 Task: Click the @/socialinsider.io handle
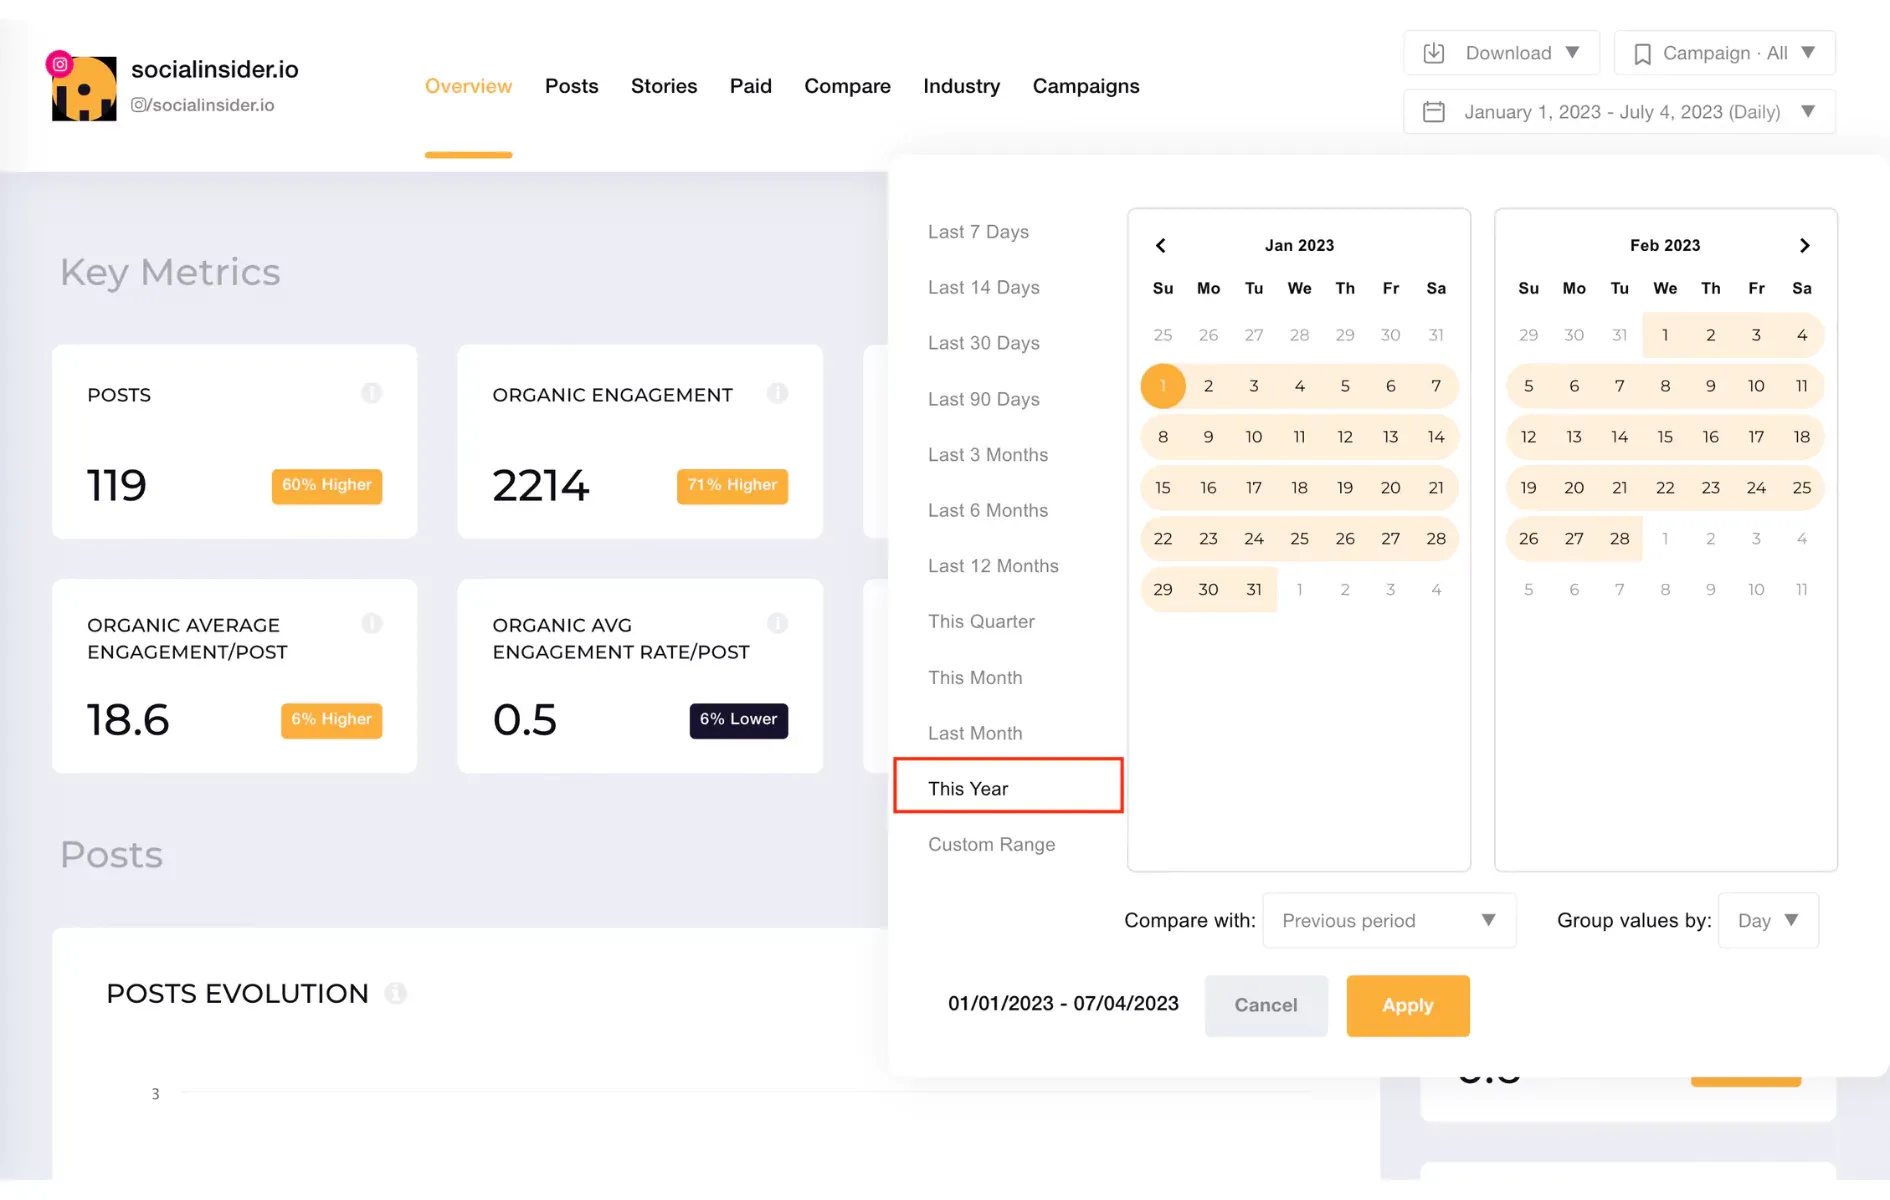click(x=202, y=105)
